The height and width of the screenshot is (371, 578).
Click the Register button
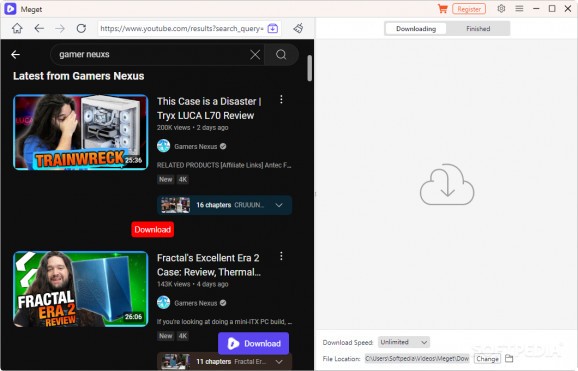[469, 9]
